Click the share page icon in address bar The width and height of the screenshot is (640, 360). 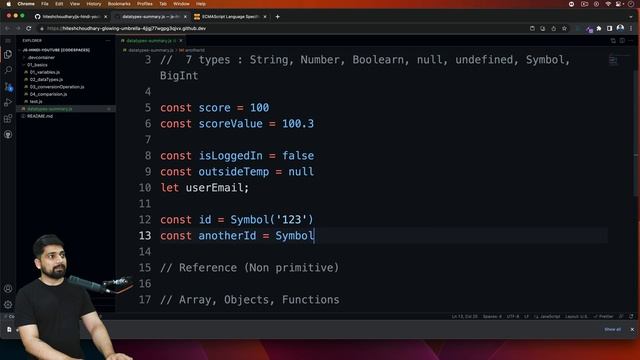(x=553, y=28)
